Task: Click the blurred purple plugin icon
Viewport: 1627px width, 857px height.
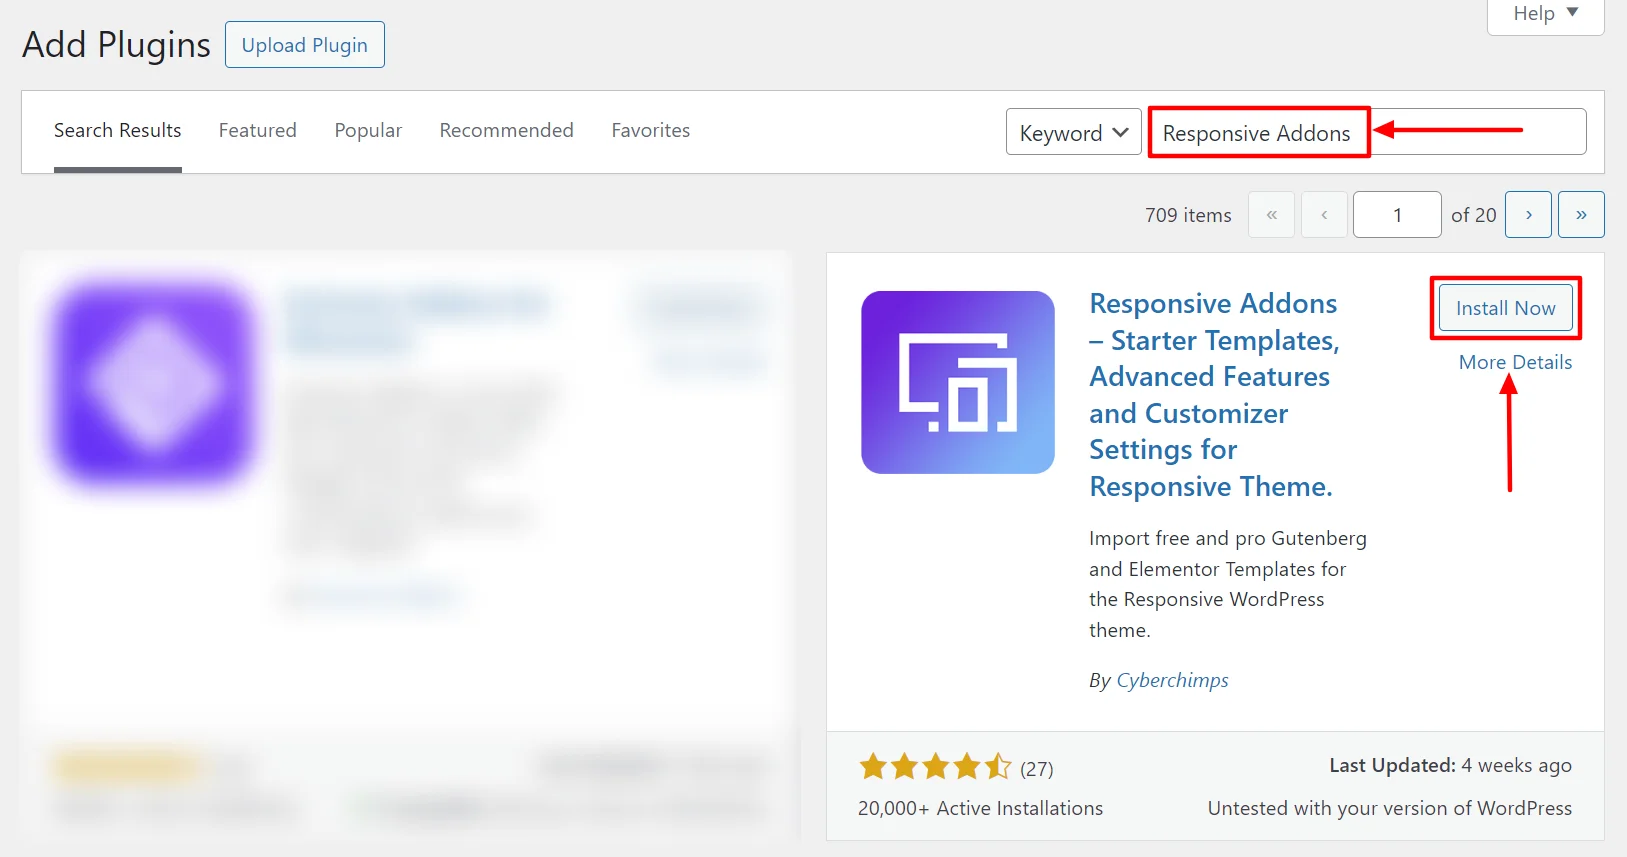Action: tap(153, 383)
